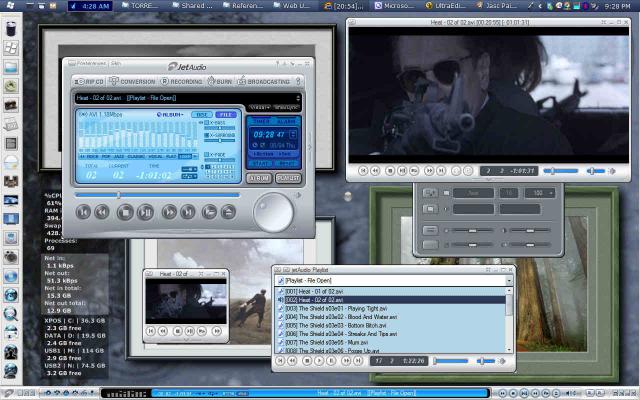Screen dimensions: 640x400
Task: Open the RECORDING tab
Action: [x=181, y=82]
